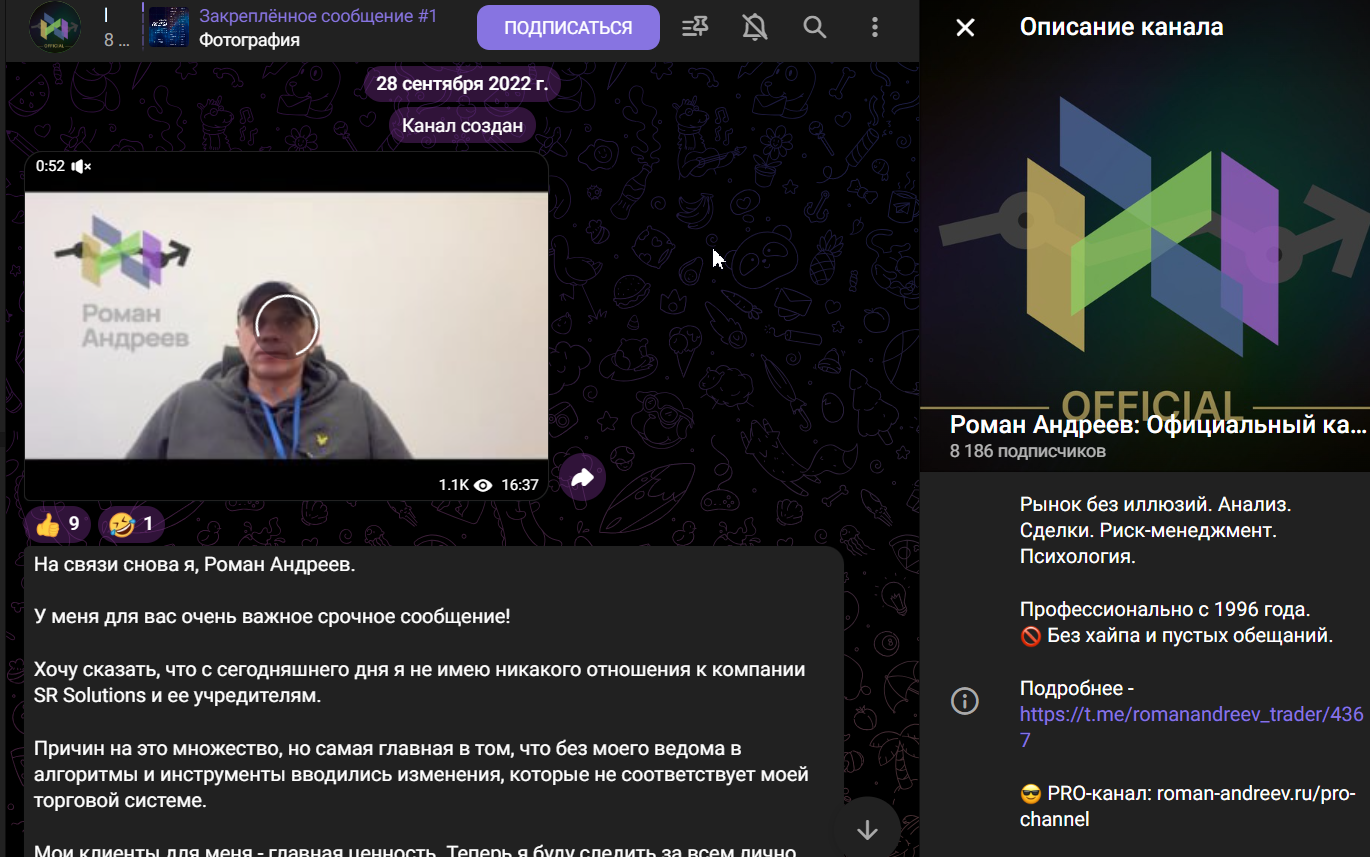Jump to Закреплённое сообщение #1
1370x857 pixels.
(x=318, y=16)
